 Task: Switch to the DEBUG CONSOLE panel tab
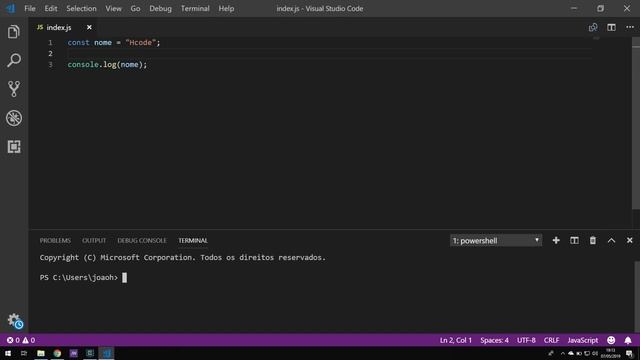tap(142, 240)
